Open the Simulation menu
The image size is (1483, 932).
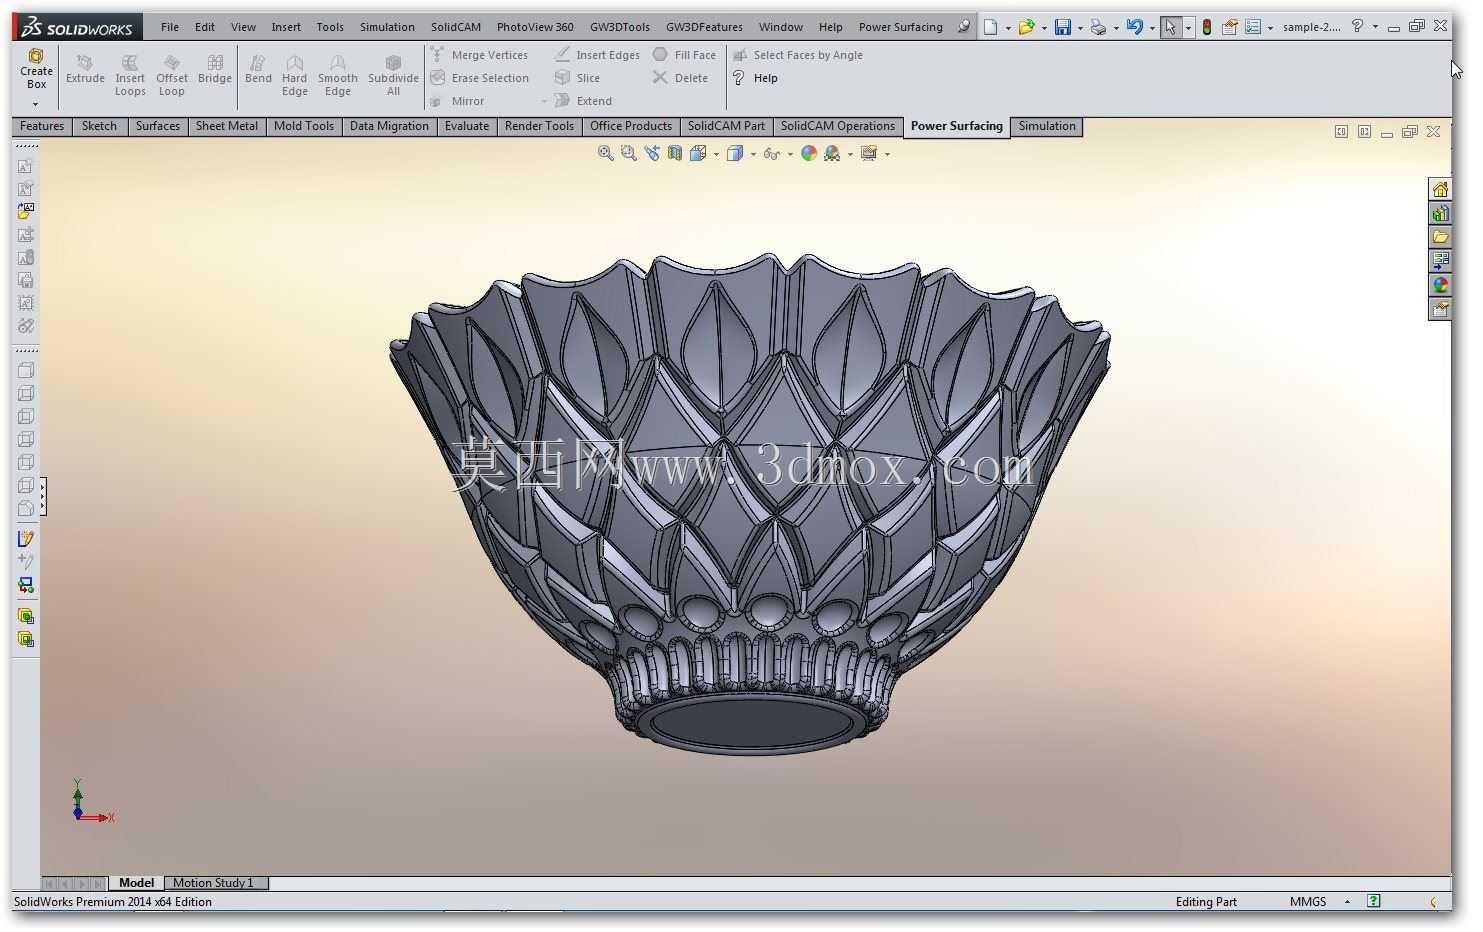pyautogui.click(x=387, y=27)
